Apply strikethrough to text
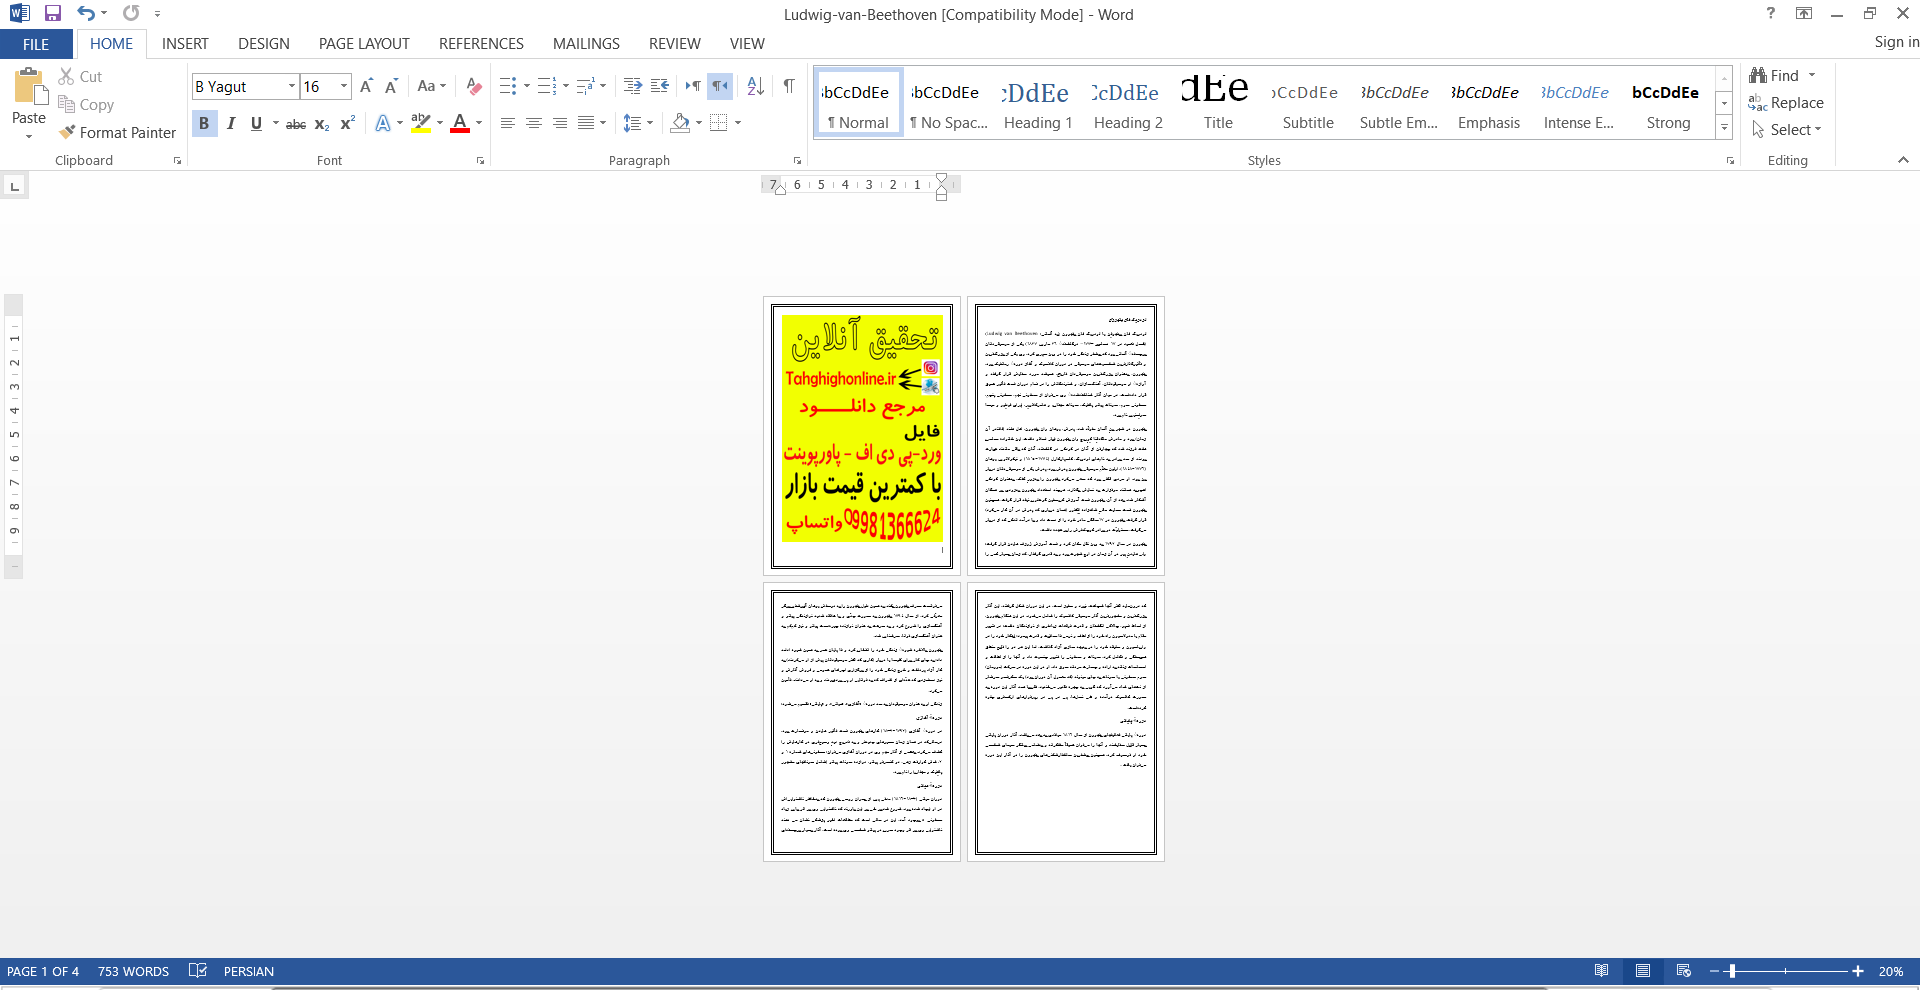The image size is (1920, 990). click(x=296, y=124)
